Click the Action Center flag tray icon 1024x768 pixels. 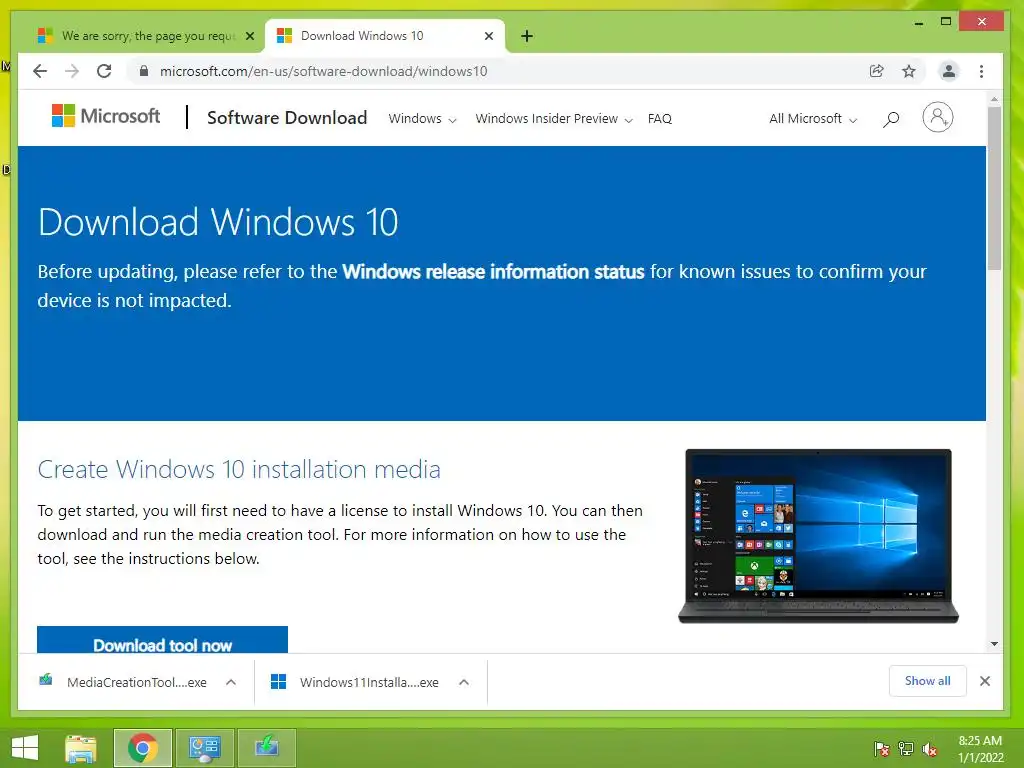coord(882,748)
